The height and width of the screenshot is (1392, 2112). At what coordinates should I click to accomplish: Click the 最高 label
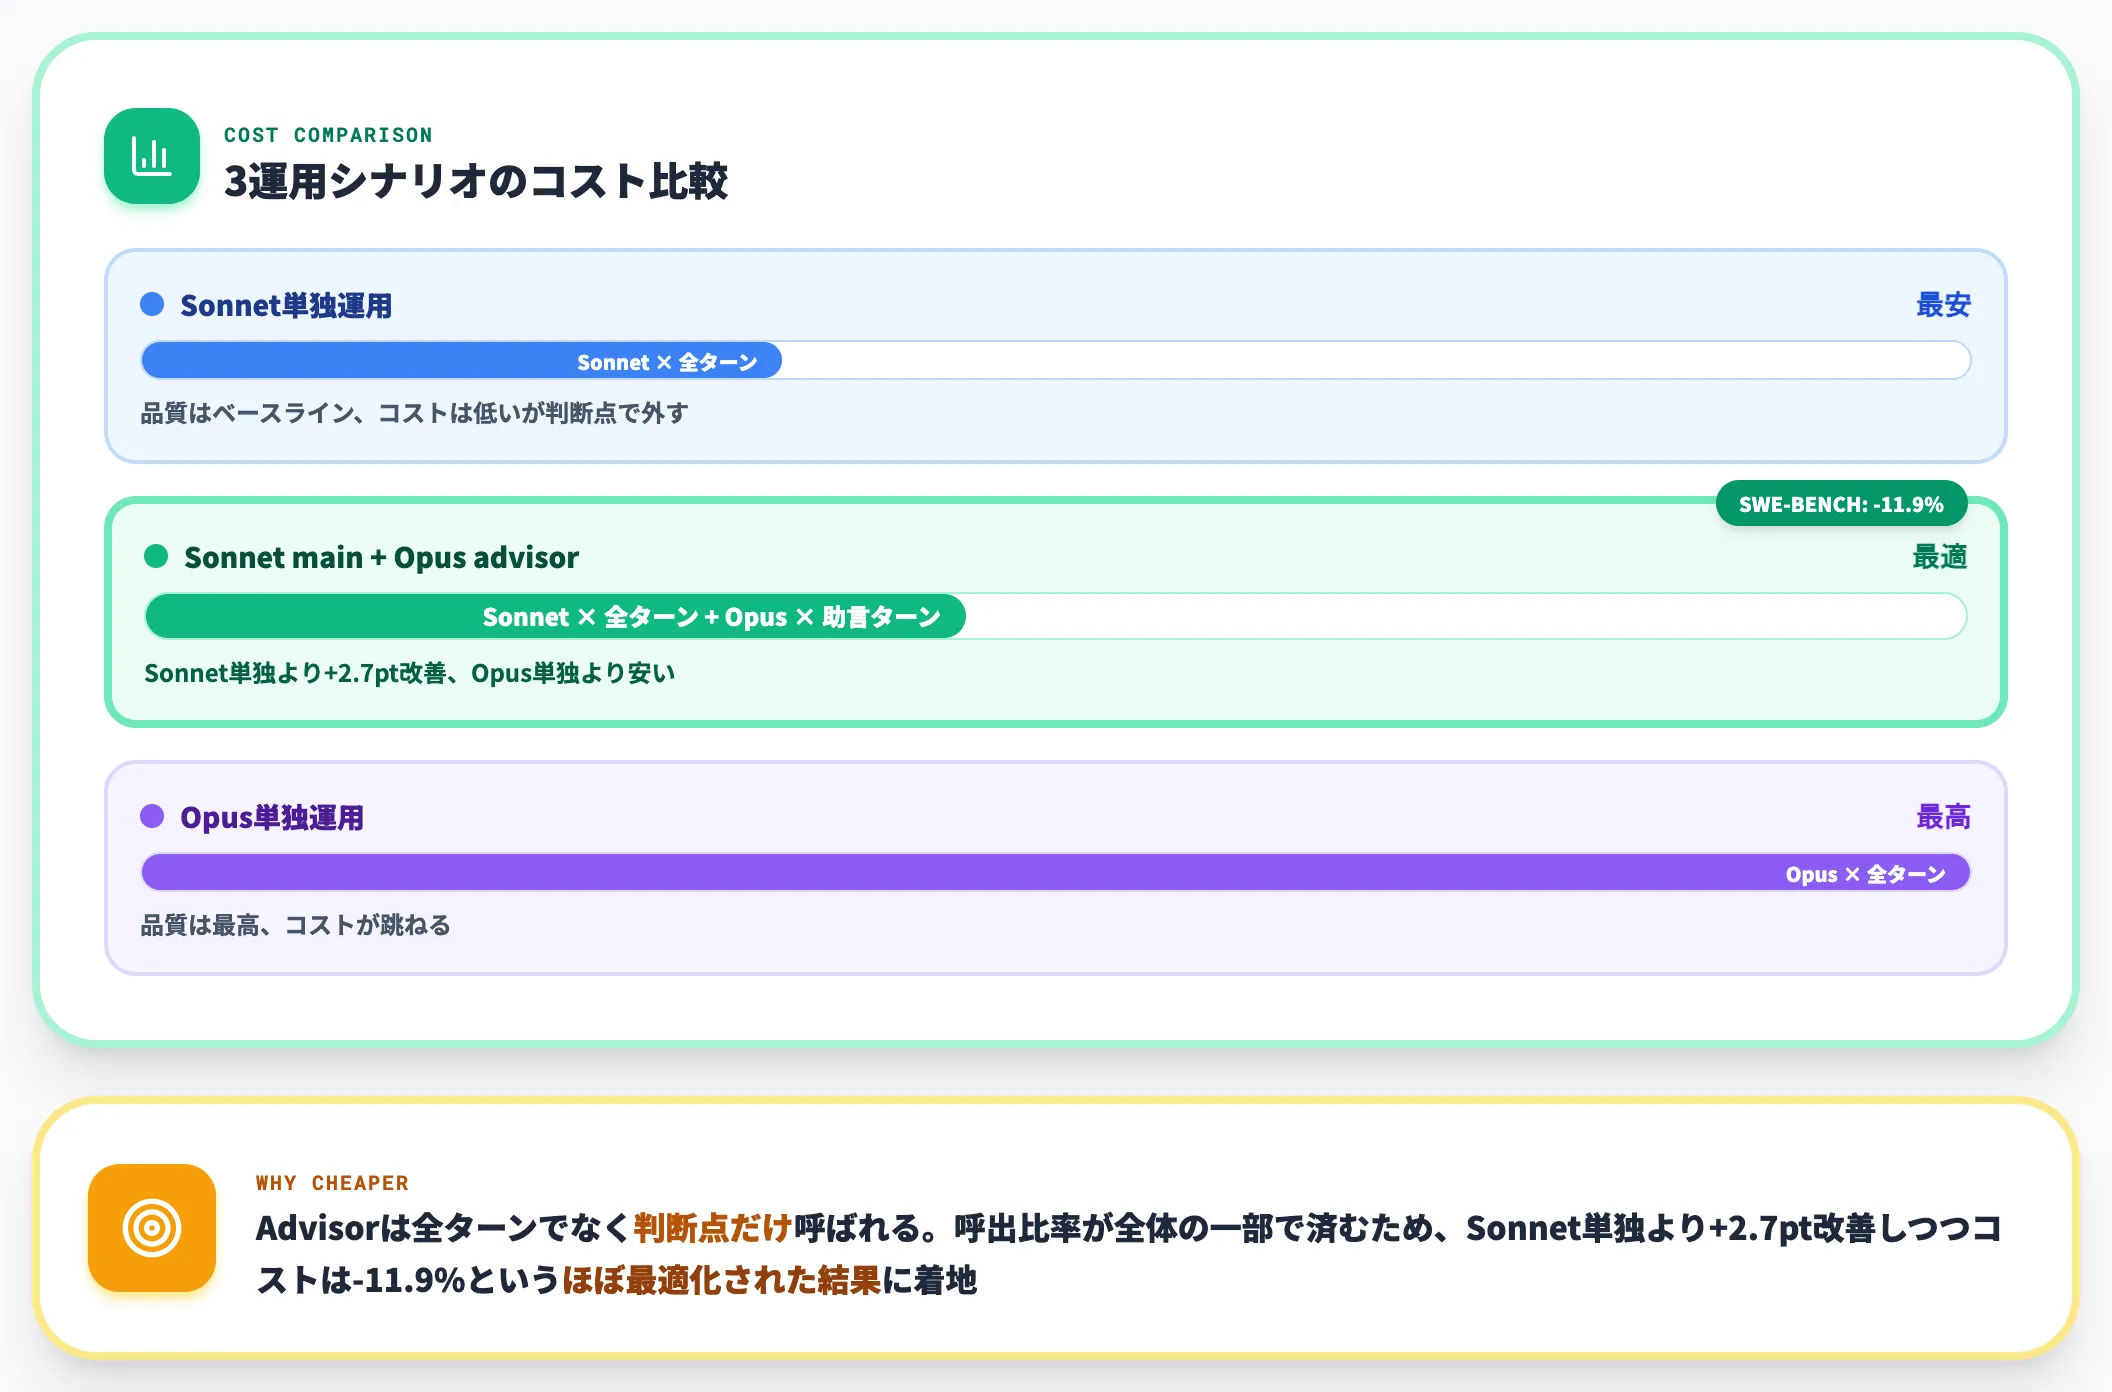(1943, 817)
